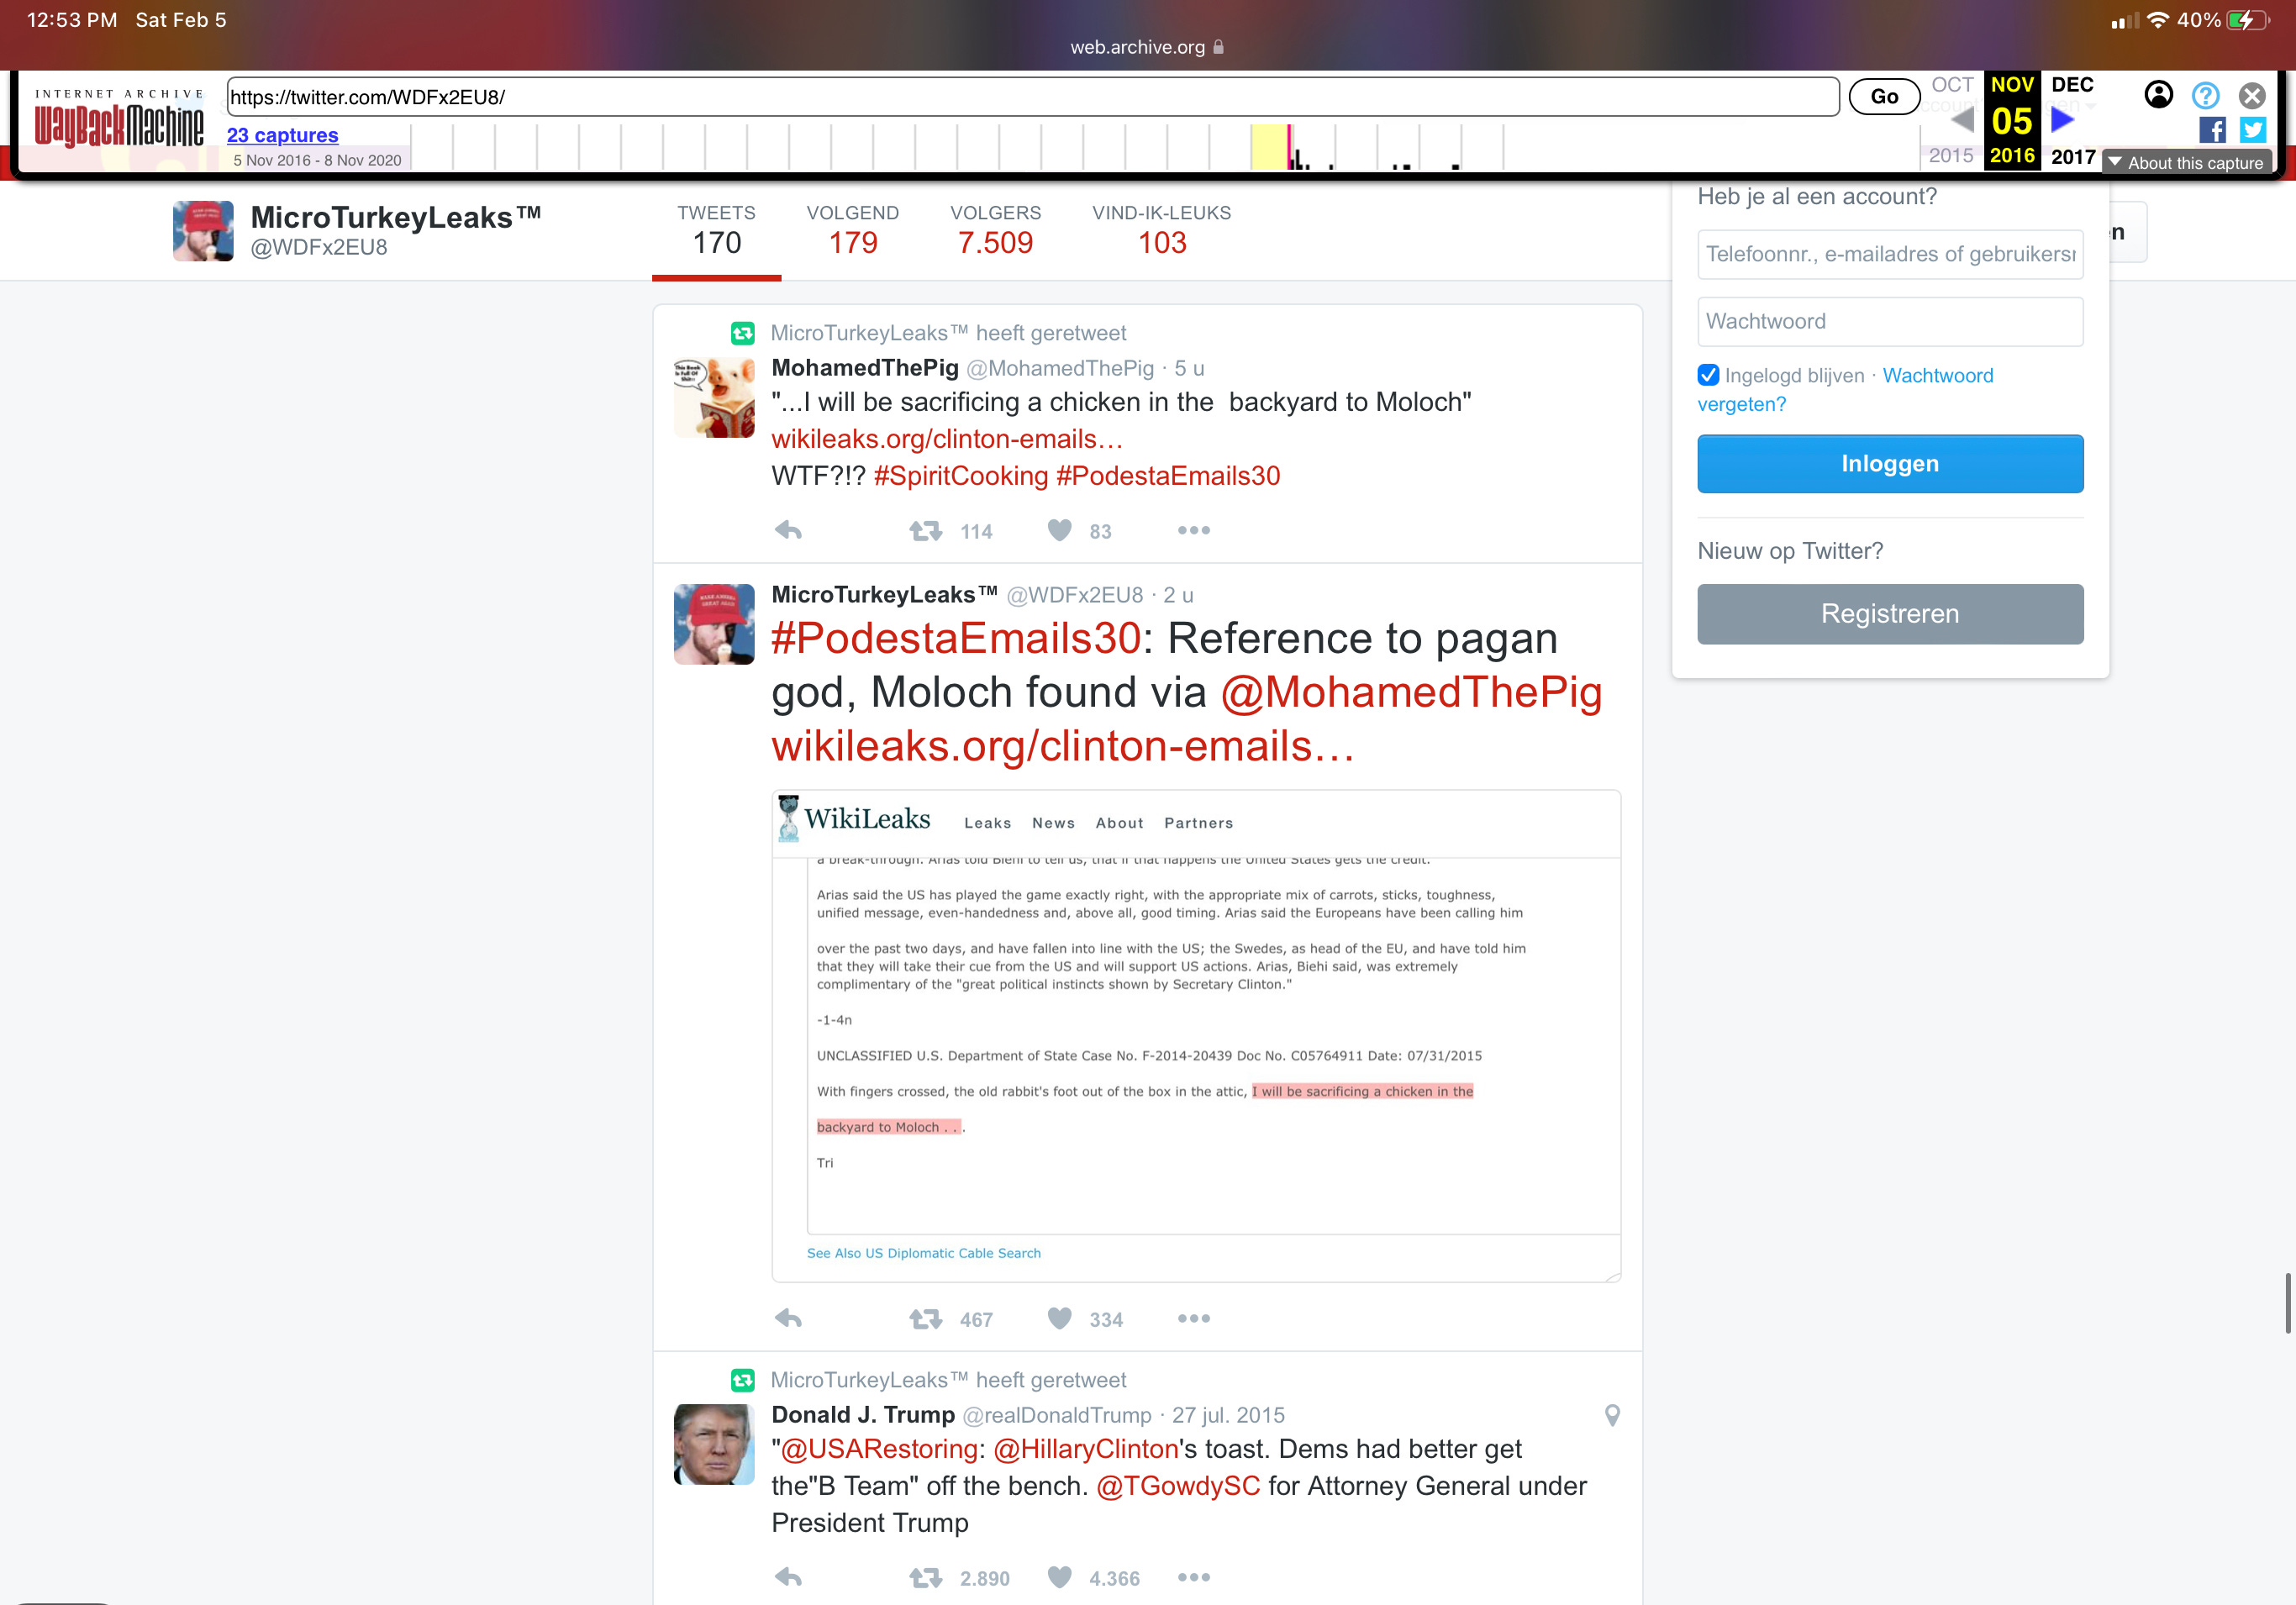2296x1605 pixels.
Task: Click location pin on Trump tweet
Action: (1612, 1415)
